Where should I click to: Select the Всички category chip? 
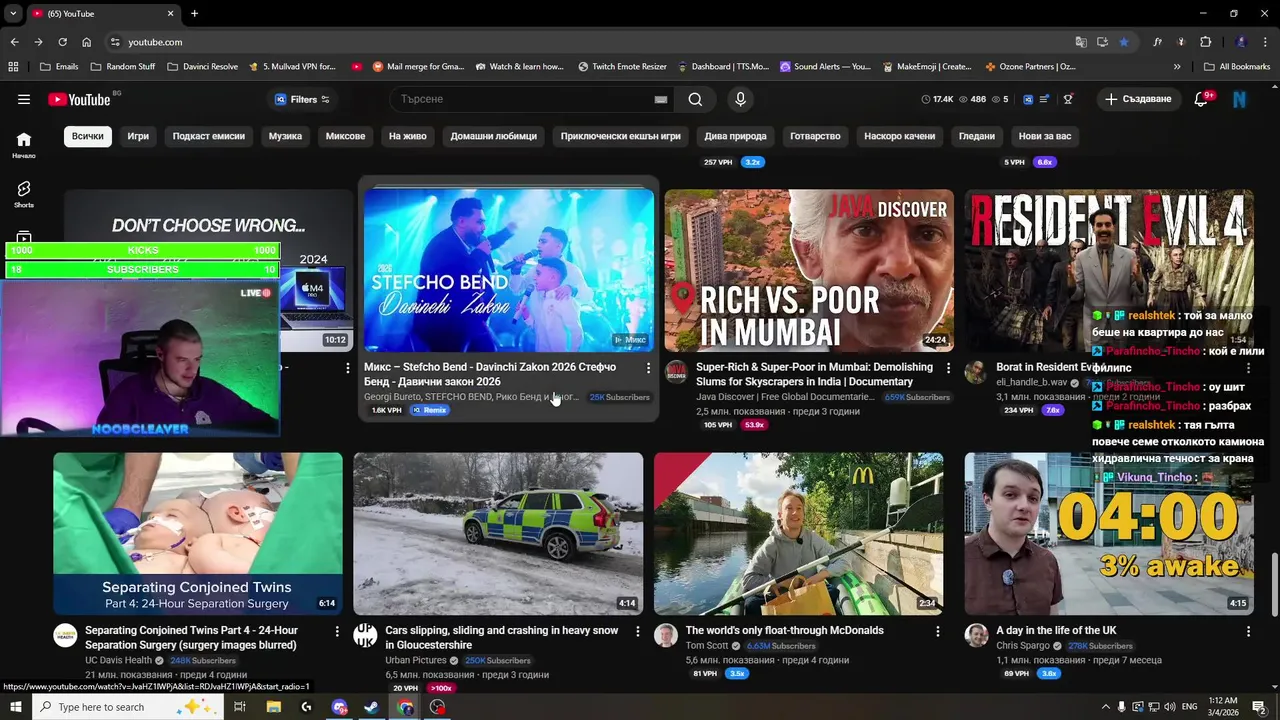[87, 136]
